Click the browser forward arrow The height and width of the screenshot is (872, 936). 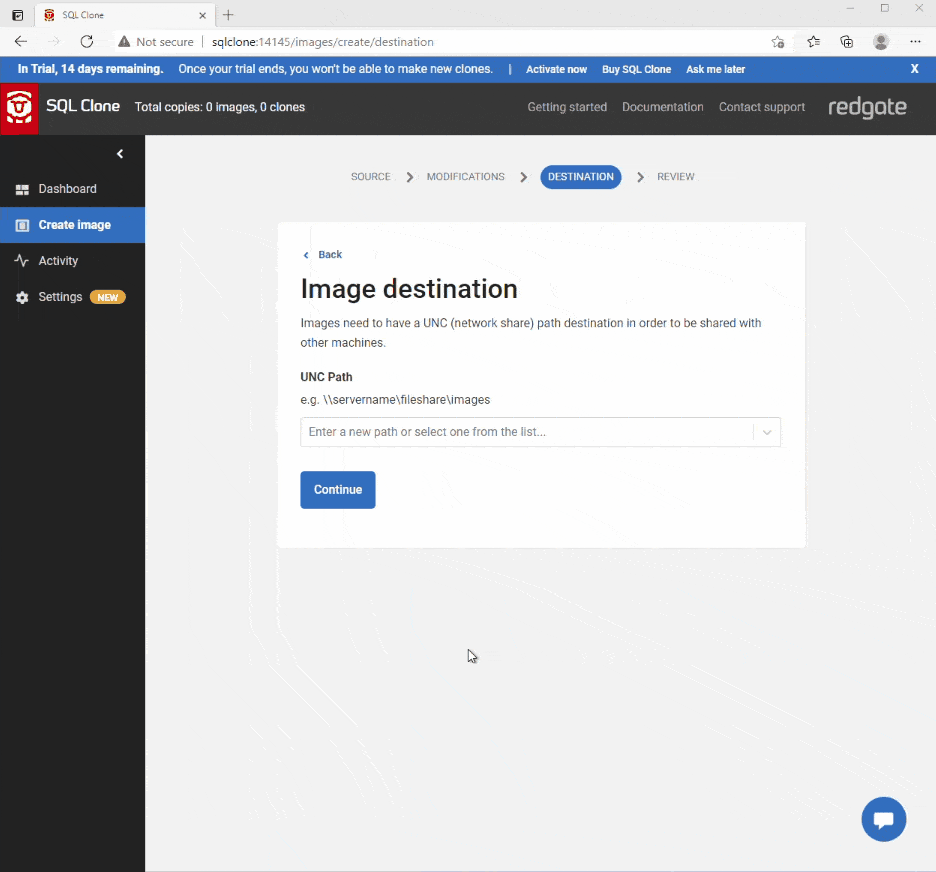pyautogui.click(x=54, y=42)
